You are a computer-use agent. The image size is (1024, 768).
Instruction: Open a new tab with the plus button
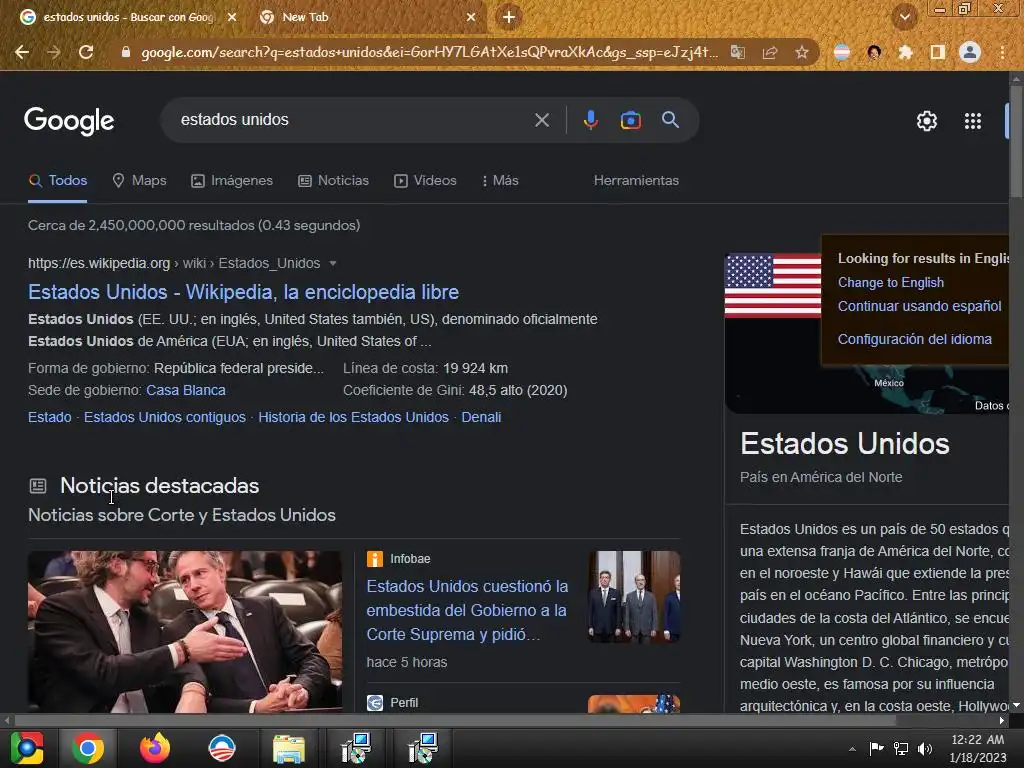(x=509, y=17)
